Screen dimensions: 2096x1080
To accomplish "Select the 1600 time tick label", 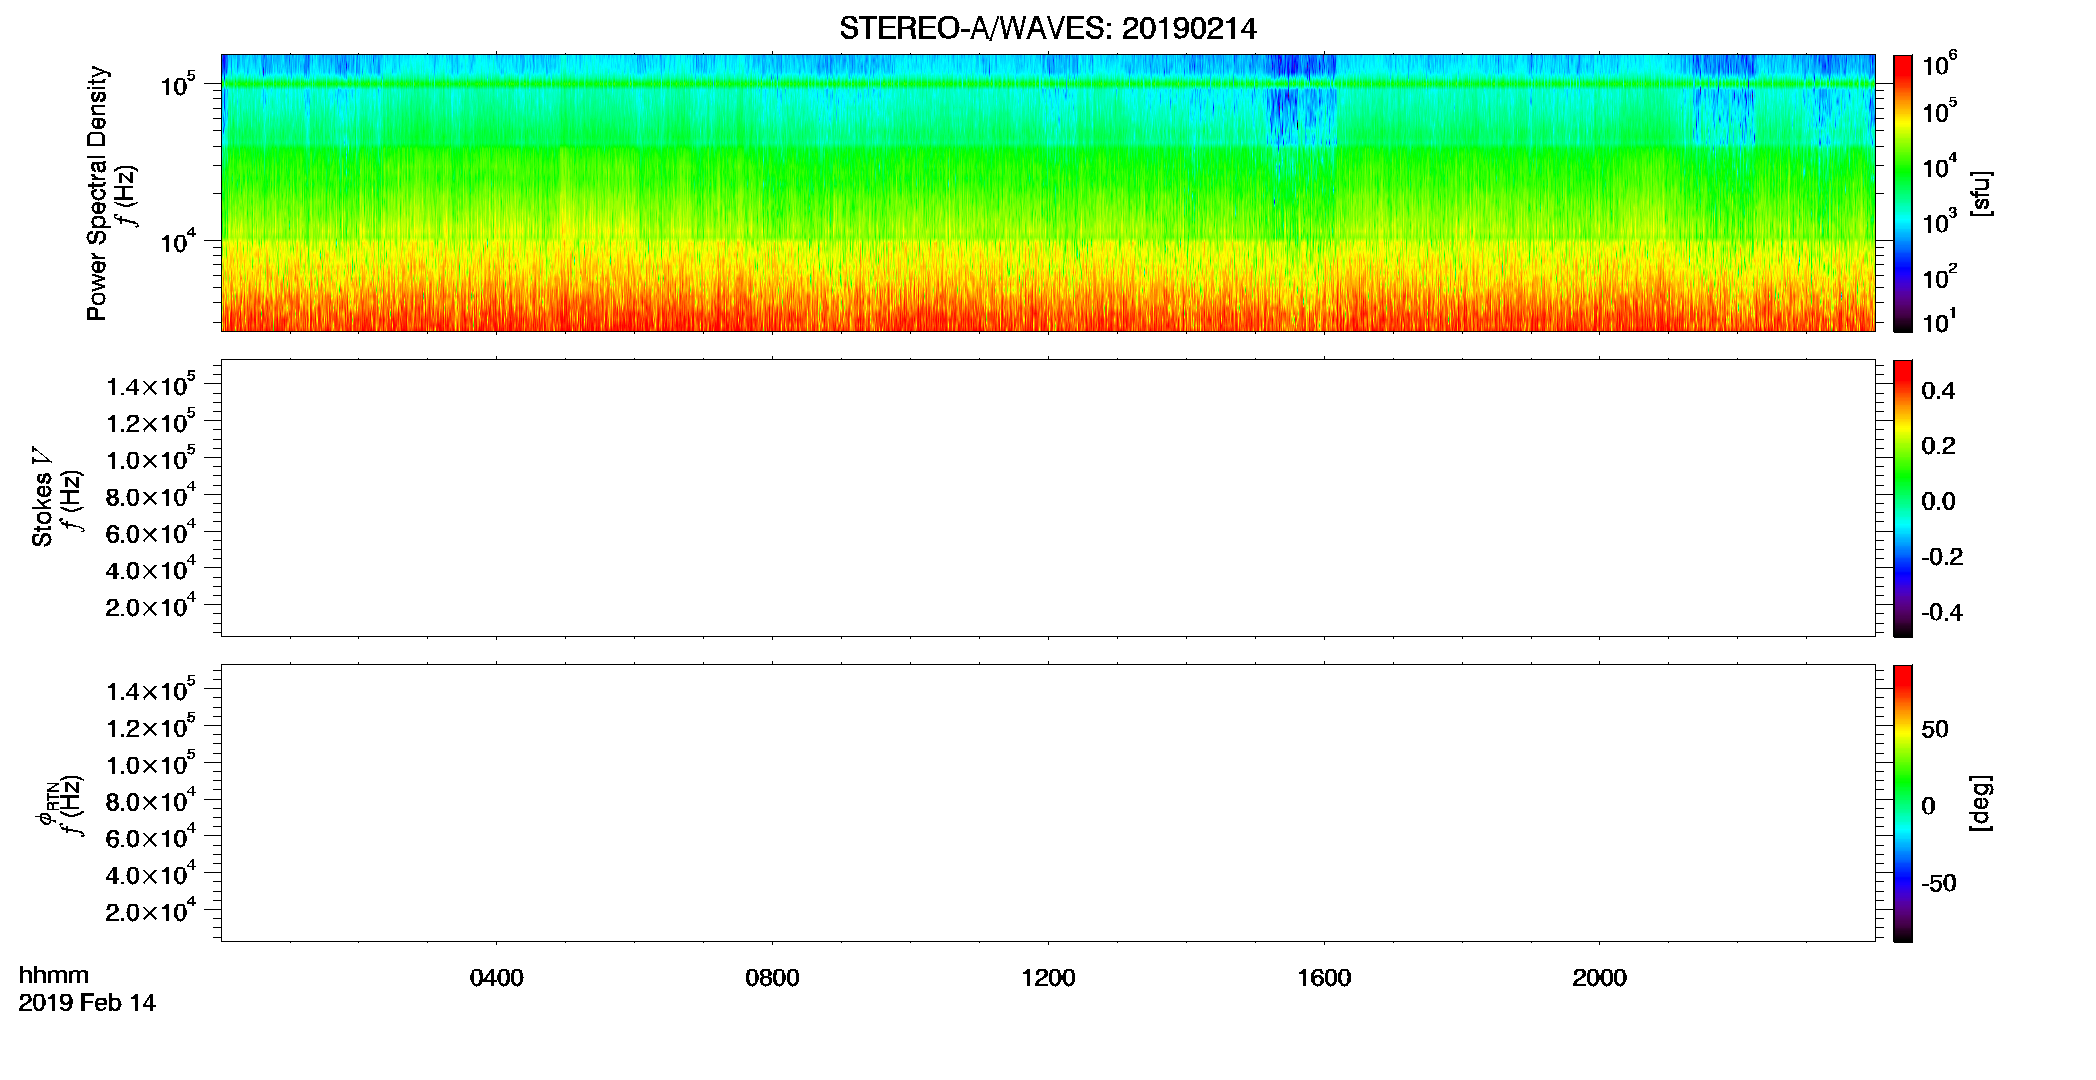I will click(1324, 978).
